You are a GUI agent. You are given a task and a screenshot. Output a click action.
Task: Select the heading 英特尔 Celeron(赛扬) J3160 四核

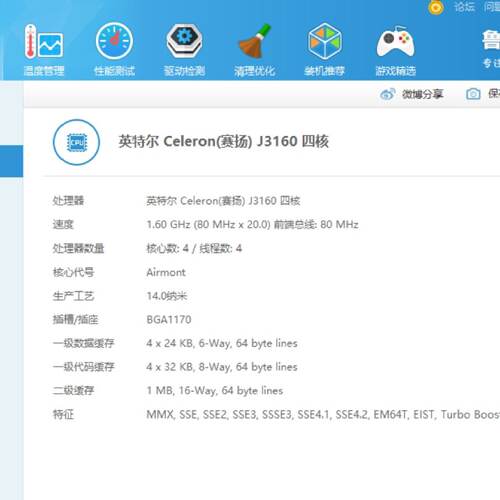(x=224, y=142)
